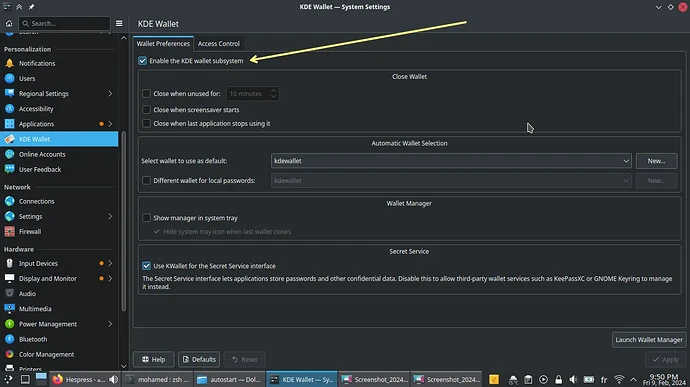Open Notifications settings in sidebar

coord(59,63)
